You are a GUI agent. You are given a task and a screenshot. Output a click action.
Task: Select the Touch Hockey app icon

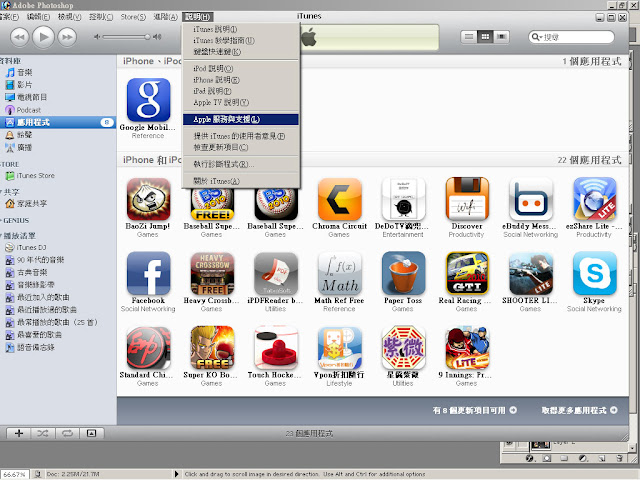(x=276, y=348)
